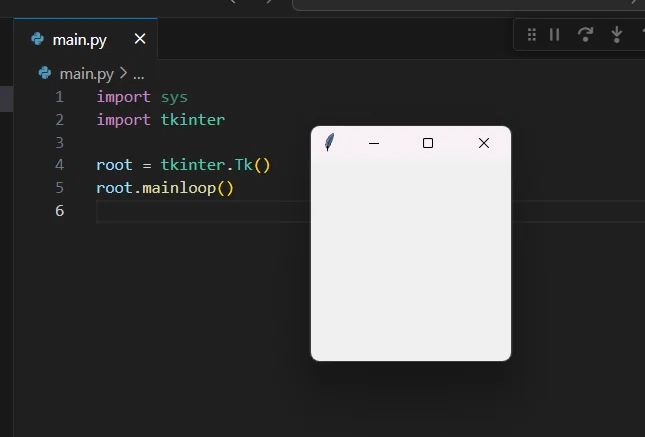Click line number 6 in the gutter
The height and width of the screenshot is (437, 645).
tap(60, 211)
